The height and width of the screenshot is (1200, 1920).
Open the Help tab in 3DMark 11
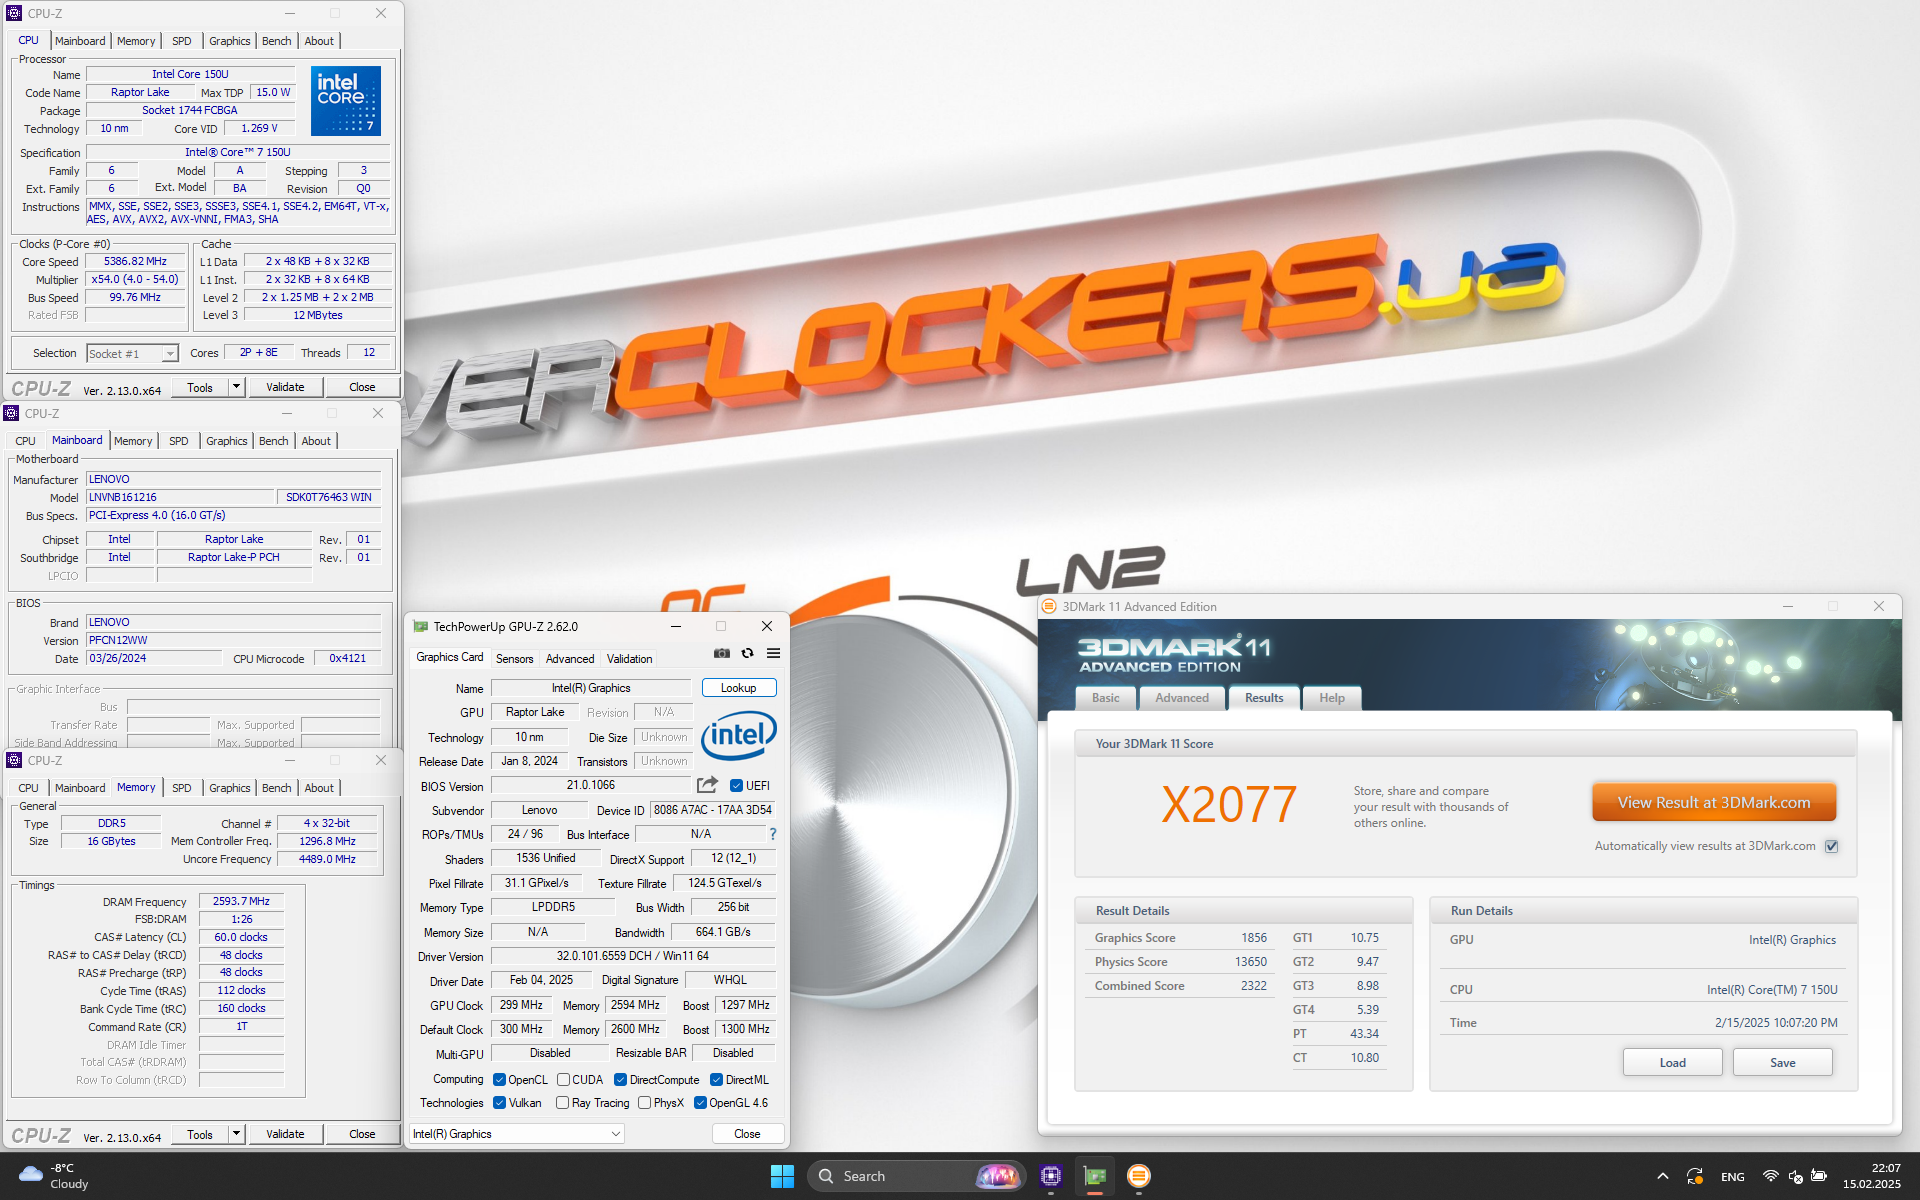tap(1331, 698)
